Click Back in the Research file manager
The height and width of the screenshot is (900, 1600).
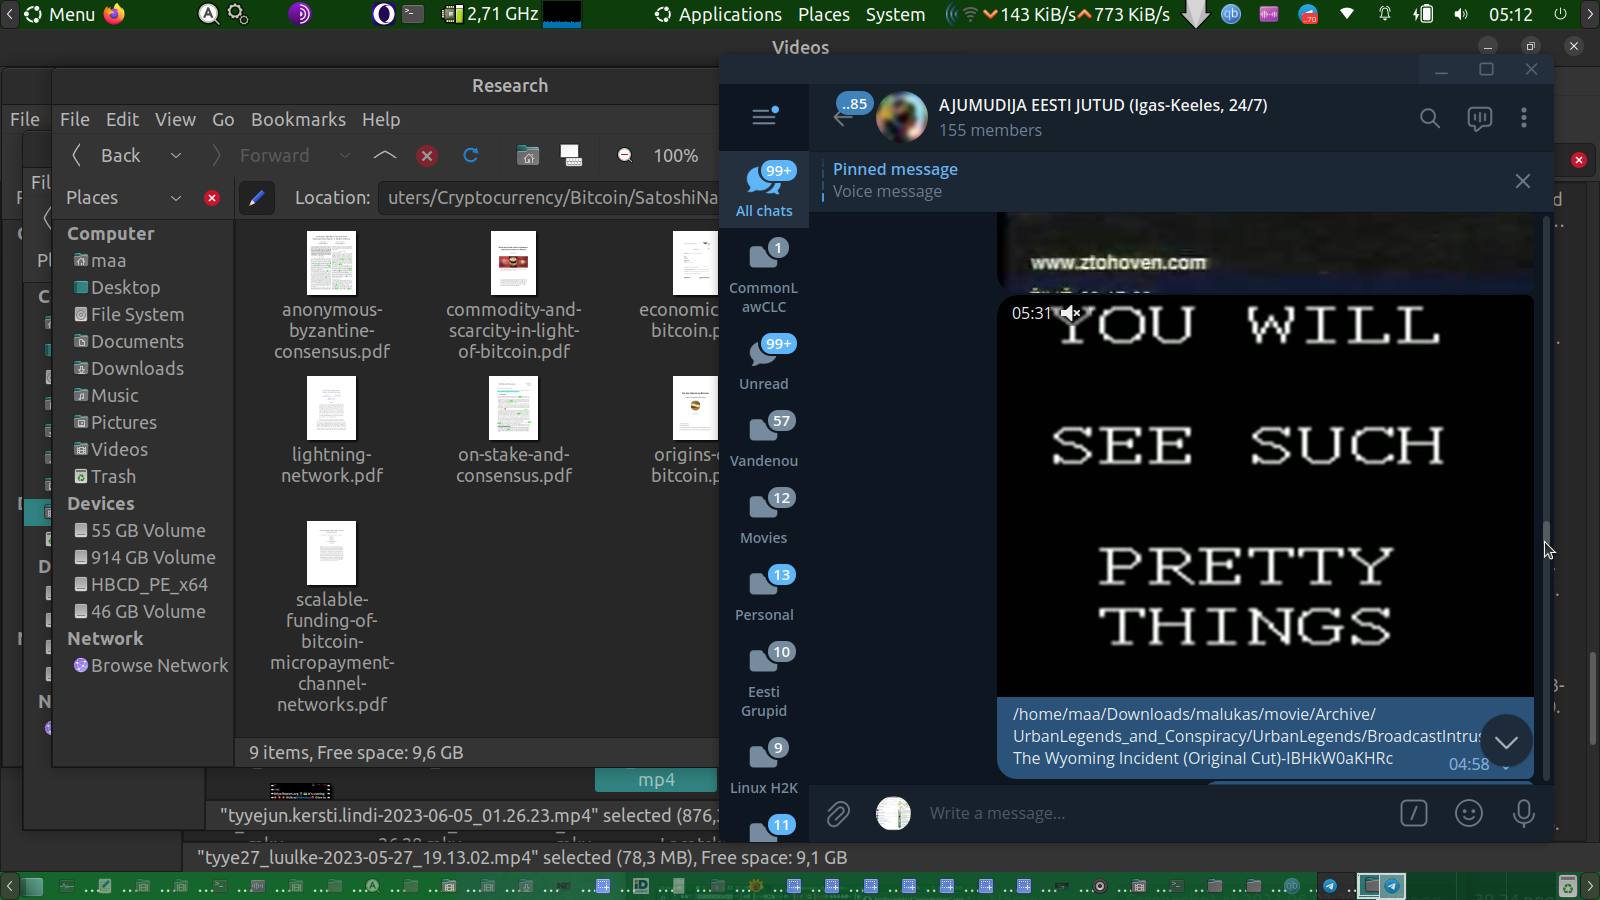click(107, 156)
